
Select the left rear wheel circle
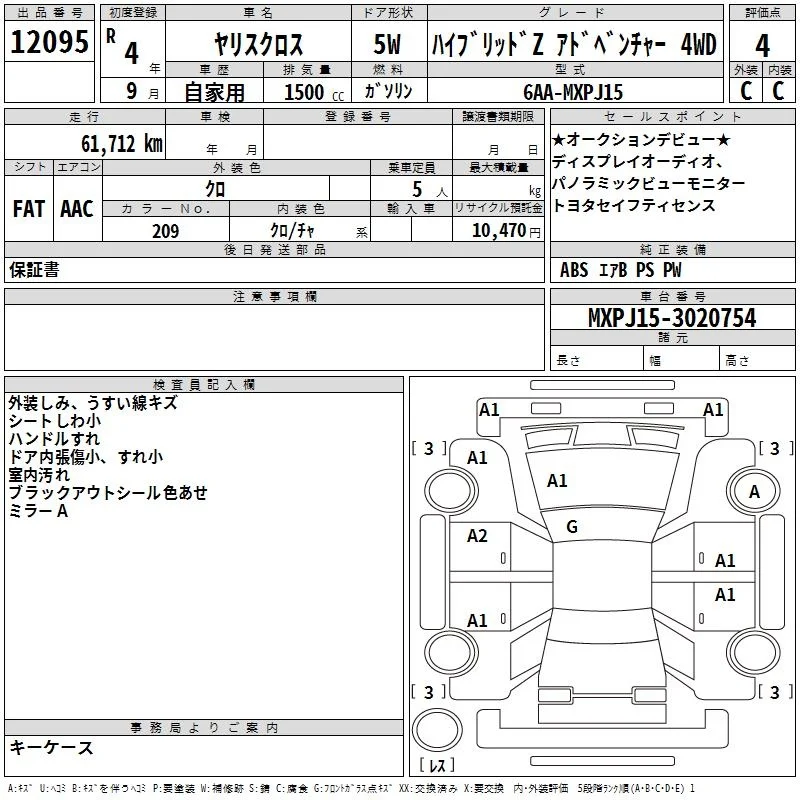pyautogui.click(x=451, y=652)
